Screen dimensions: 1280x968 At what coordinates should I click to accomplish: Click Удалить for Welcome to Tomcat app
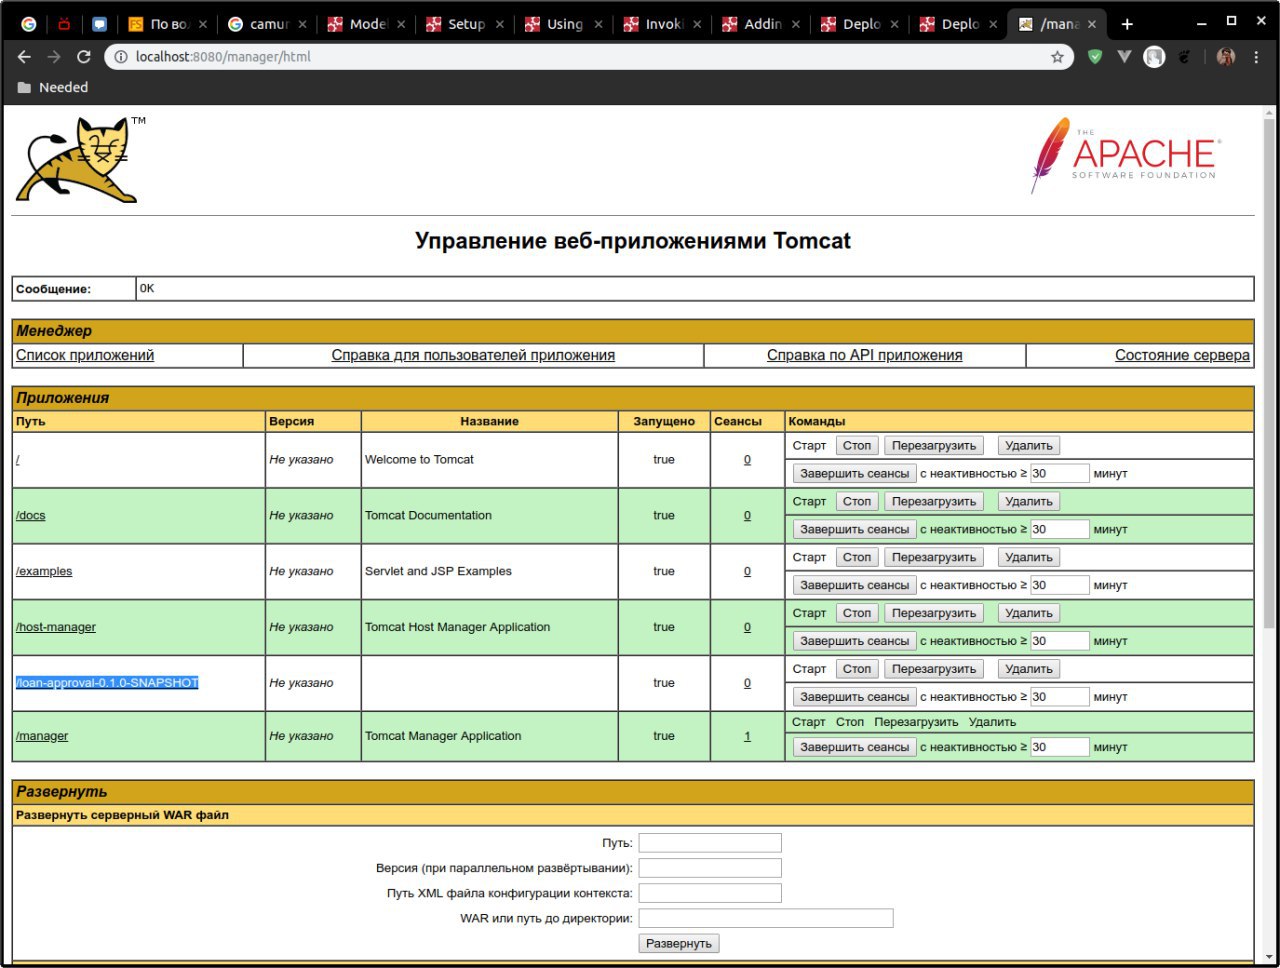pos(1029,446)
